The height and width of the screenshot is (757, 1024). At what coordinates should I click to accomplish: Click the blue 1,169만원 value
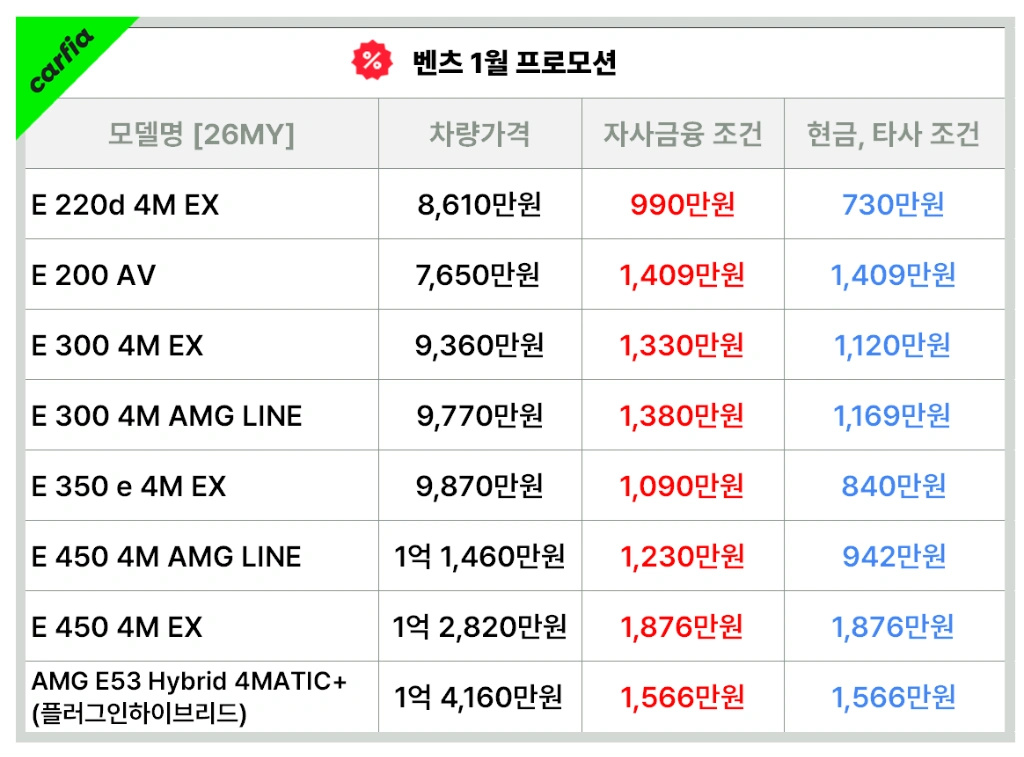click(892, 416)
